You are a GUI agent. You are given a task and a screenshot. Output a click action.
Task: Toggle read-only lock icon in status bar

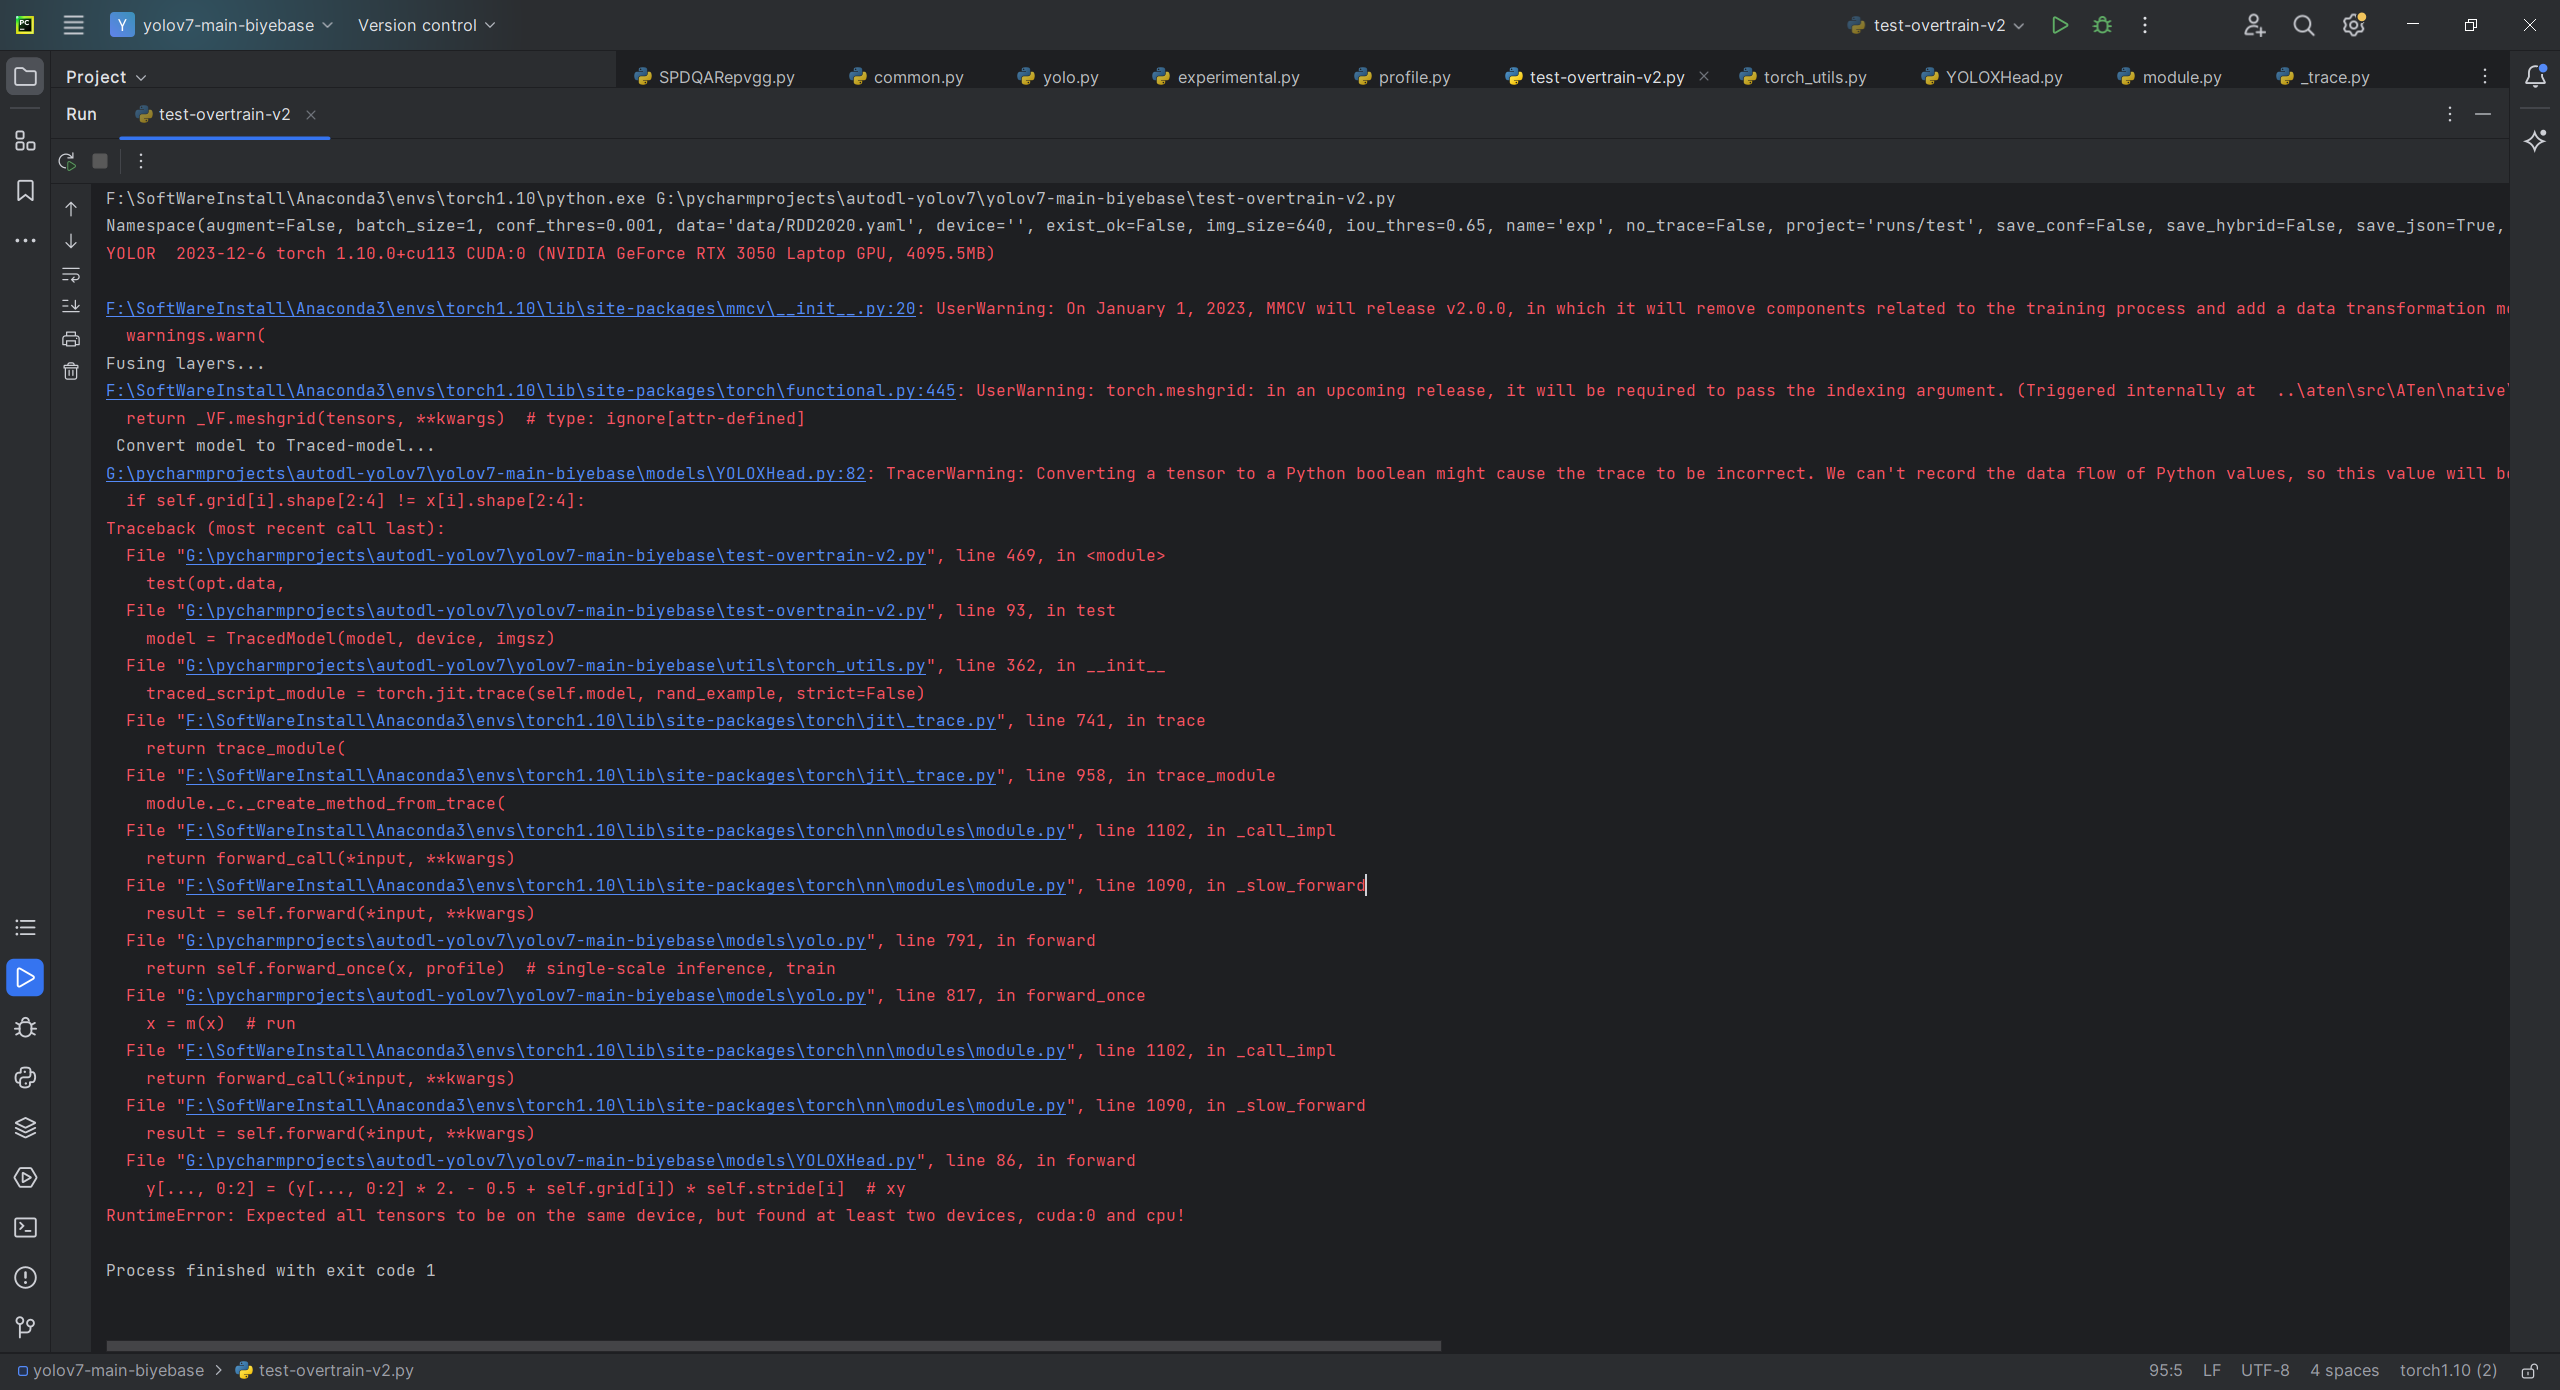click(2529, 1370)
